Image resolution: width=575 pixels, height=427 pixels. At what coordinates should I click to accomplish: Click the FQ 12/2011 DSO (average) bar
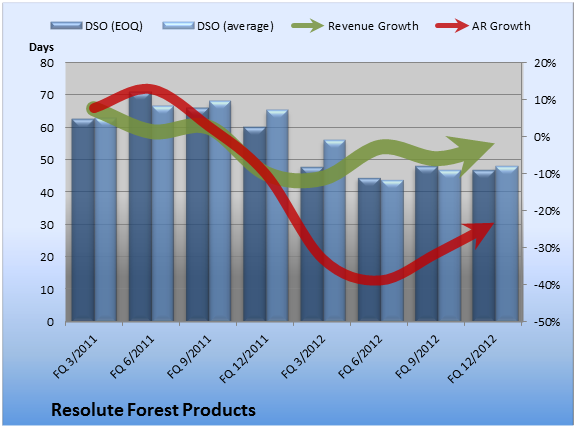pyautogui.click(x=277, y=216)
